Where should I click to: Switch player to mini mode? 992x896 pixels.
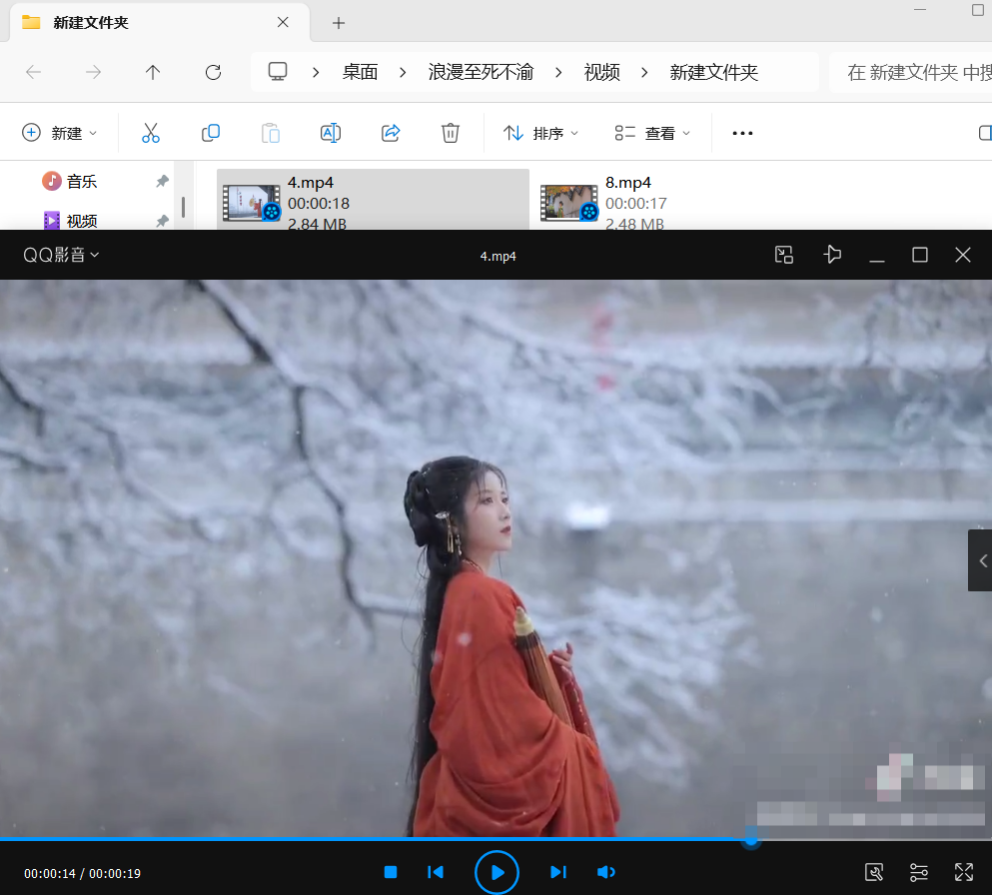coord(784,255)
